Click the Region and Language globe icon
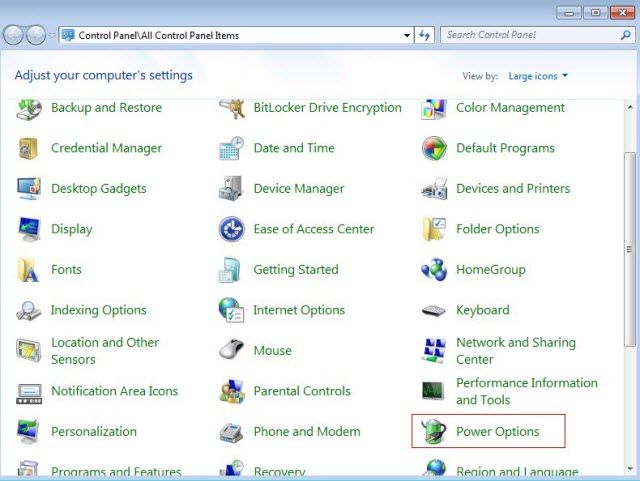640x481 pixels. (434, 468)
